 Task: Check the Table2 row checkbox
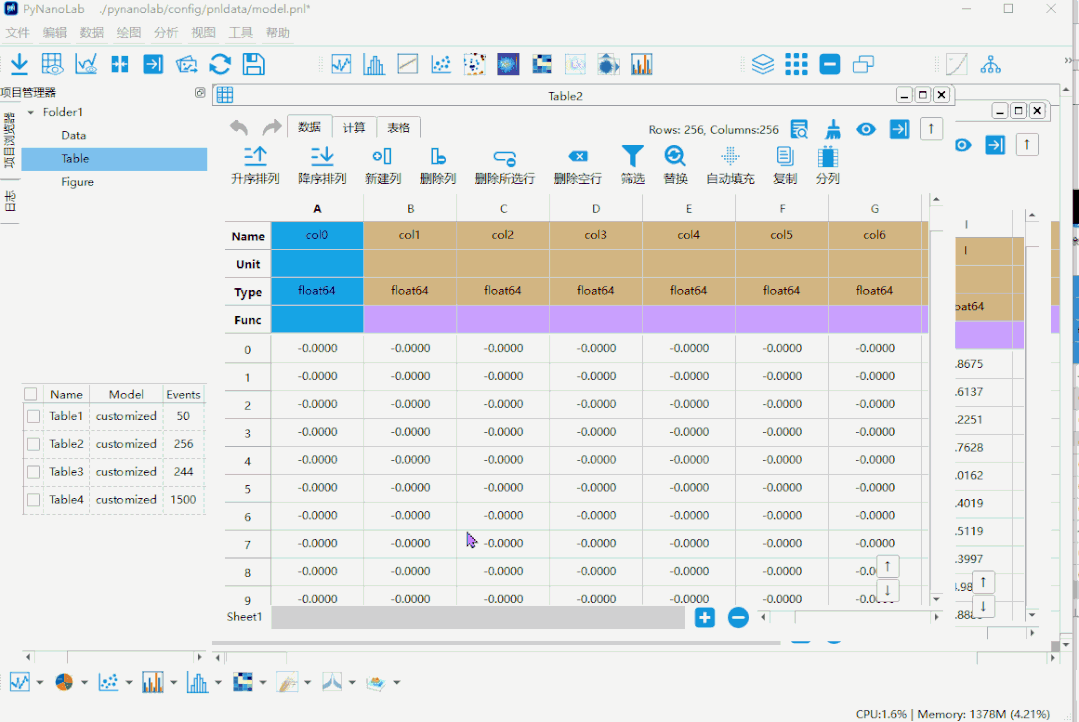click(33, 445)
